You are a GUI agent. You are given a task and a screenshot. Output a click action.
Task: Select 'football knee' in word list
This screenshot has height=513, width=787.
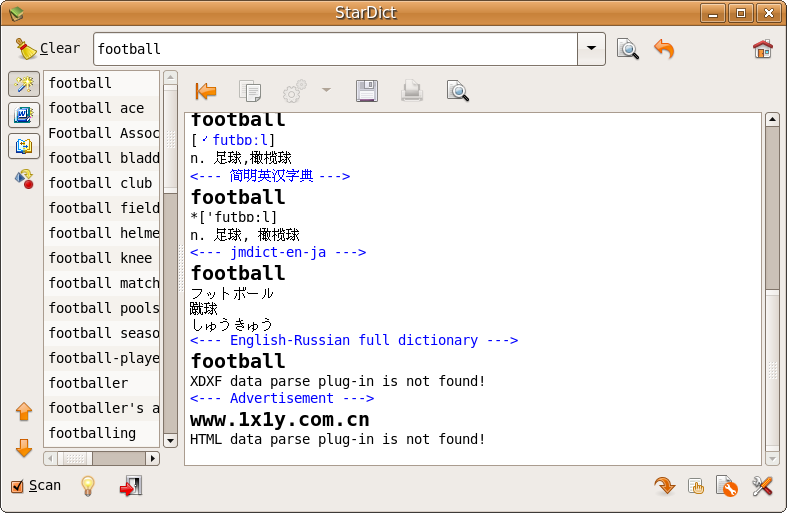point(102,258)
